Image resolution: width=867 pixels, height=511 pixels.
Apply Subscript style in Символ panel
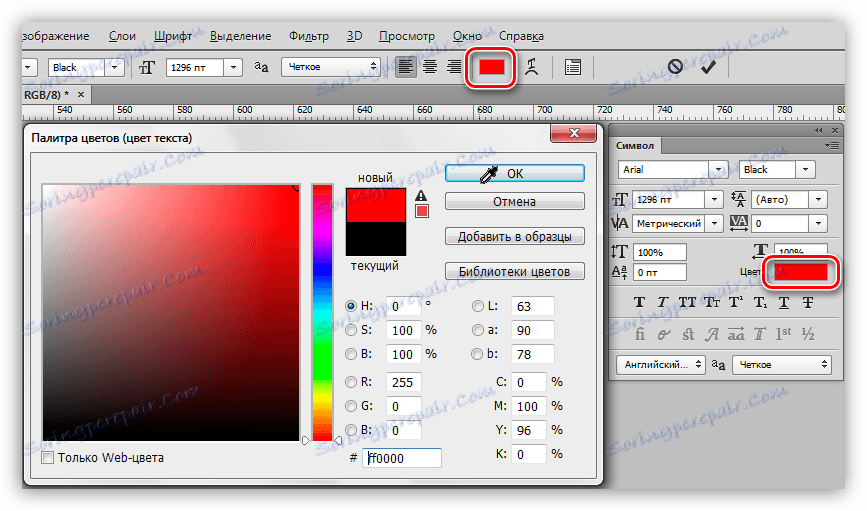pyautogui.click(x=760, y=303)
